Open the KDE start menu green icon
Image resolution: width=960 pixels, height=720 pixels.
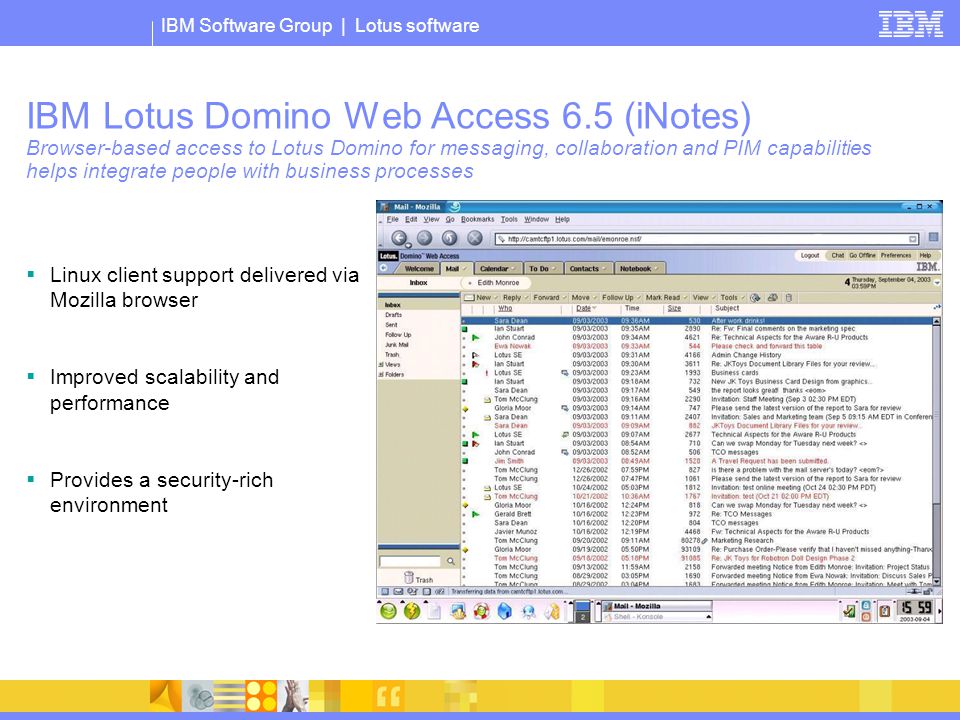pyautogui.click(x=389, y=610)
